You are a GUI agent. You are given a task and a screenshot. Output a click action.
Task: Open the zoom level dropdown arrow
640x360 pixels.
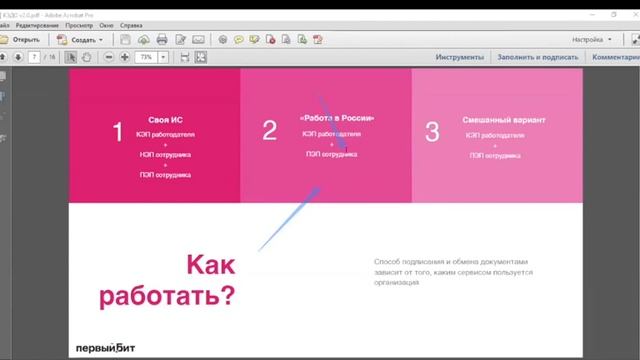163,57
